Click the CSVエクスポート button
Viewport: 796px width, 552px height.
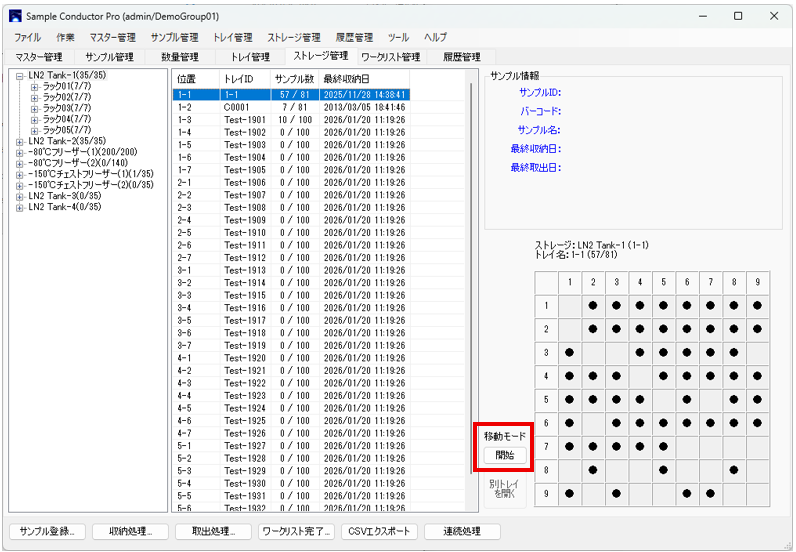point(378,531)
